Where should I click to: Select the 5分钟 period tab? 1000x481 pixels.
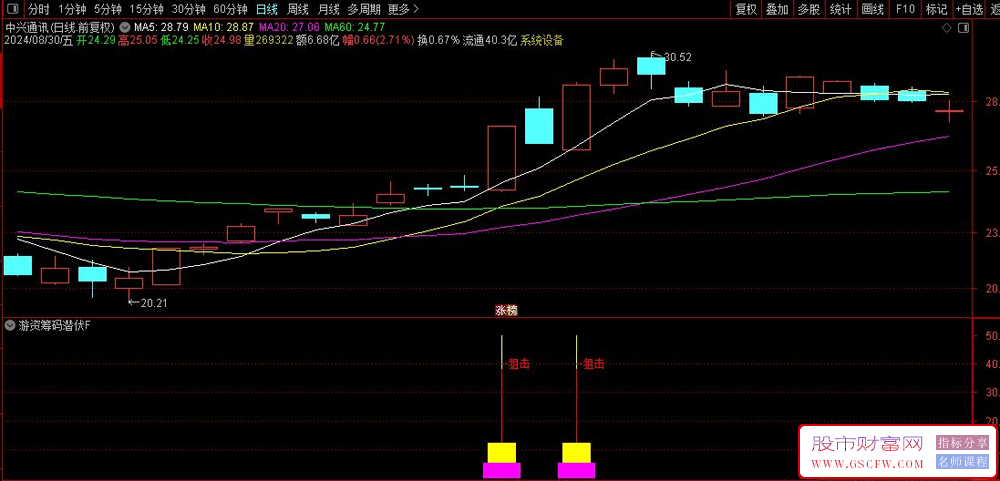[107, 9]
